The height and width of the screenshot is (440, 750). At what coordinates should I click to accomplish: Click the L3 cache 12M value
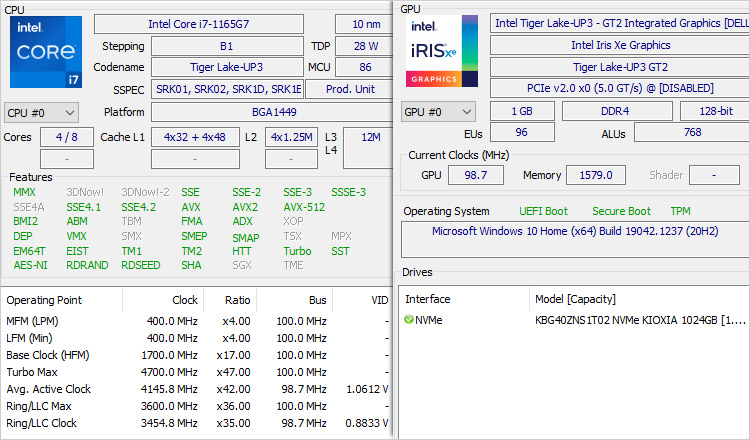point(368,148)
